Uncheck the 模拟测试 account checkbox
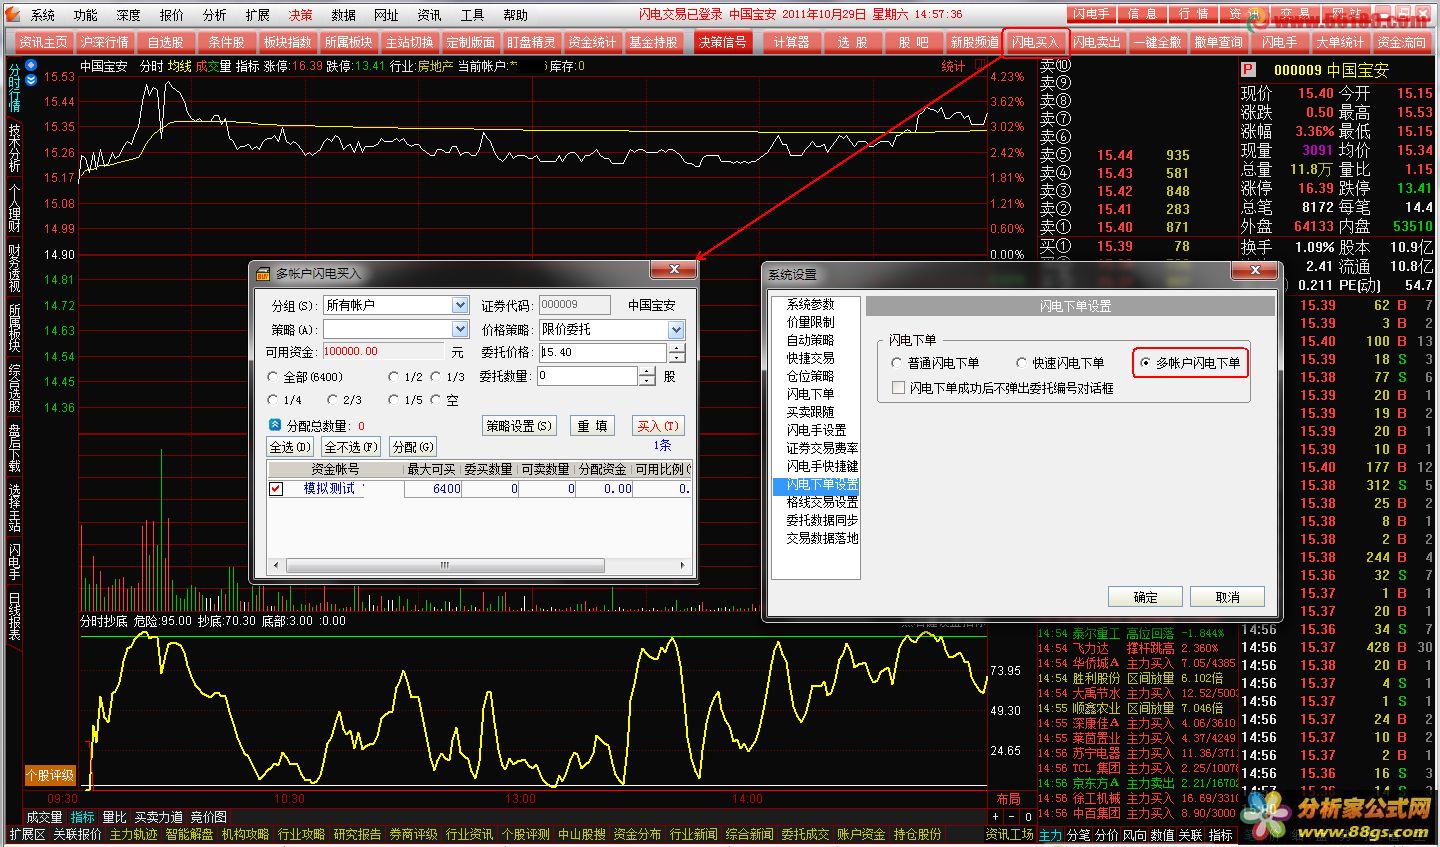Screen dimensions: 1440x847 (277, 489)
